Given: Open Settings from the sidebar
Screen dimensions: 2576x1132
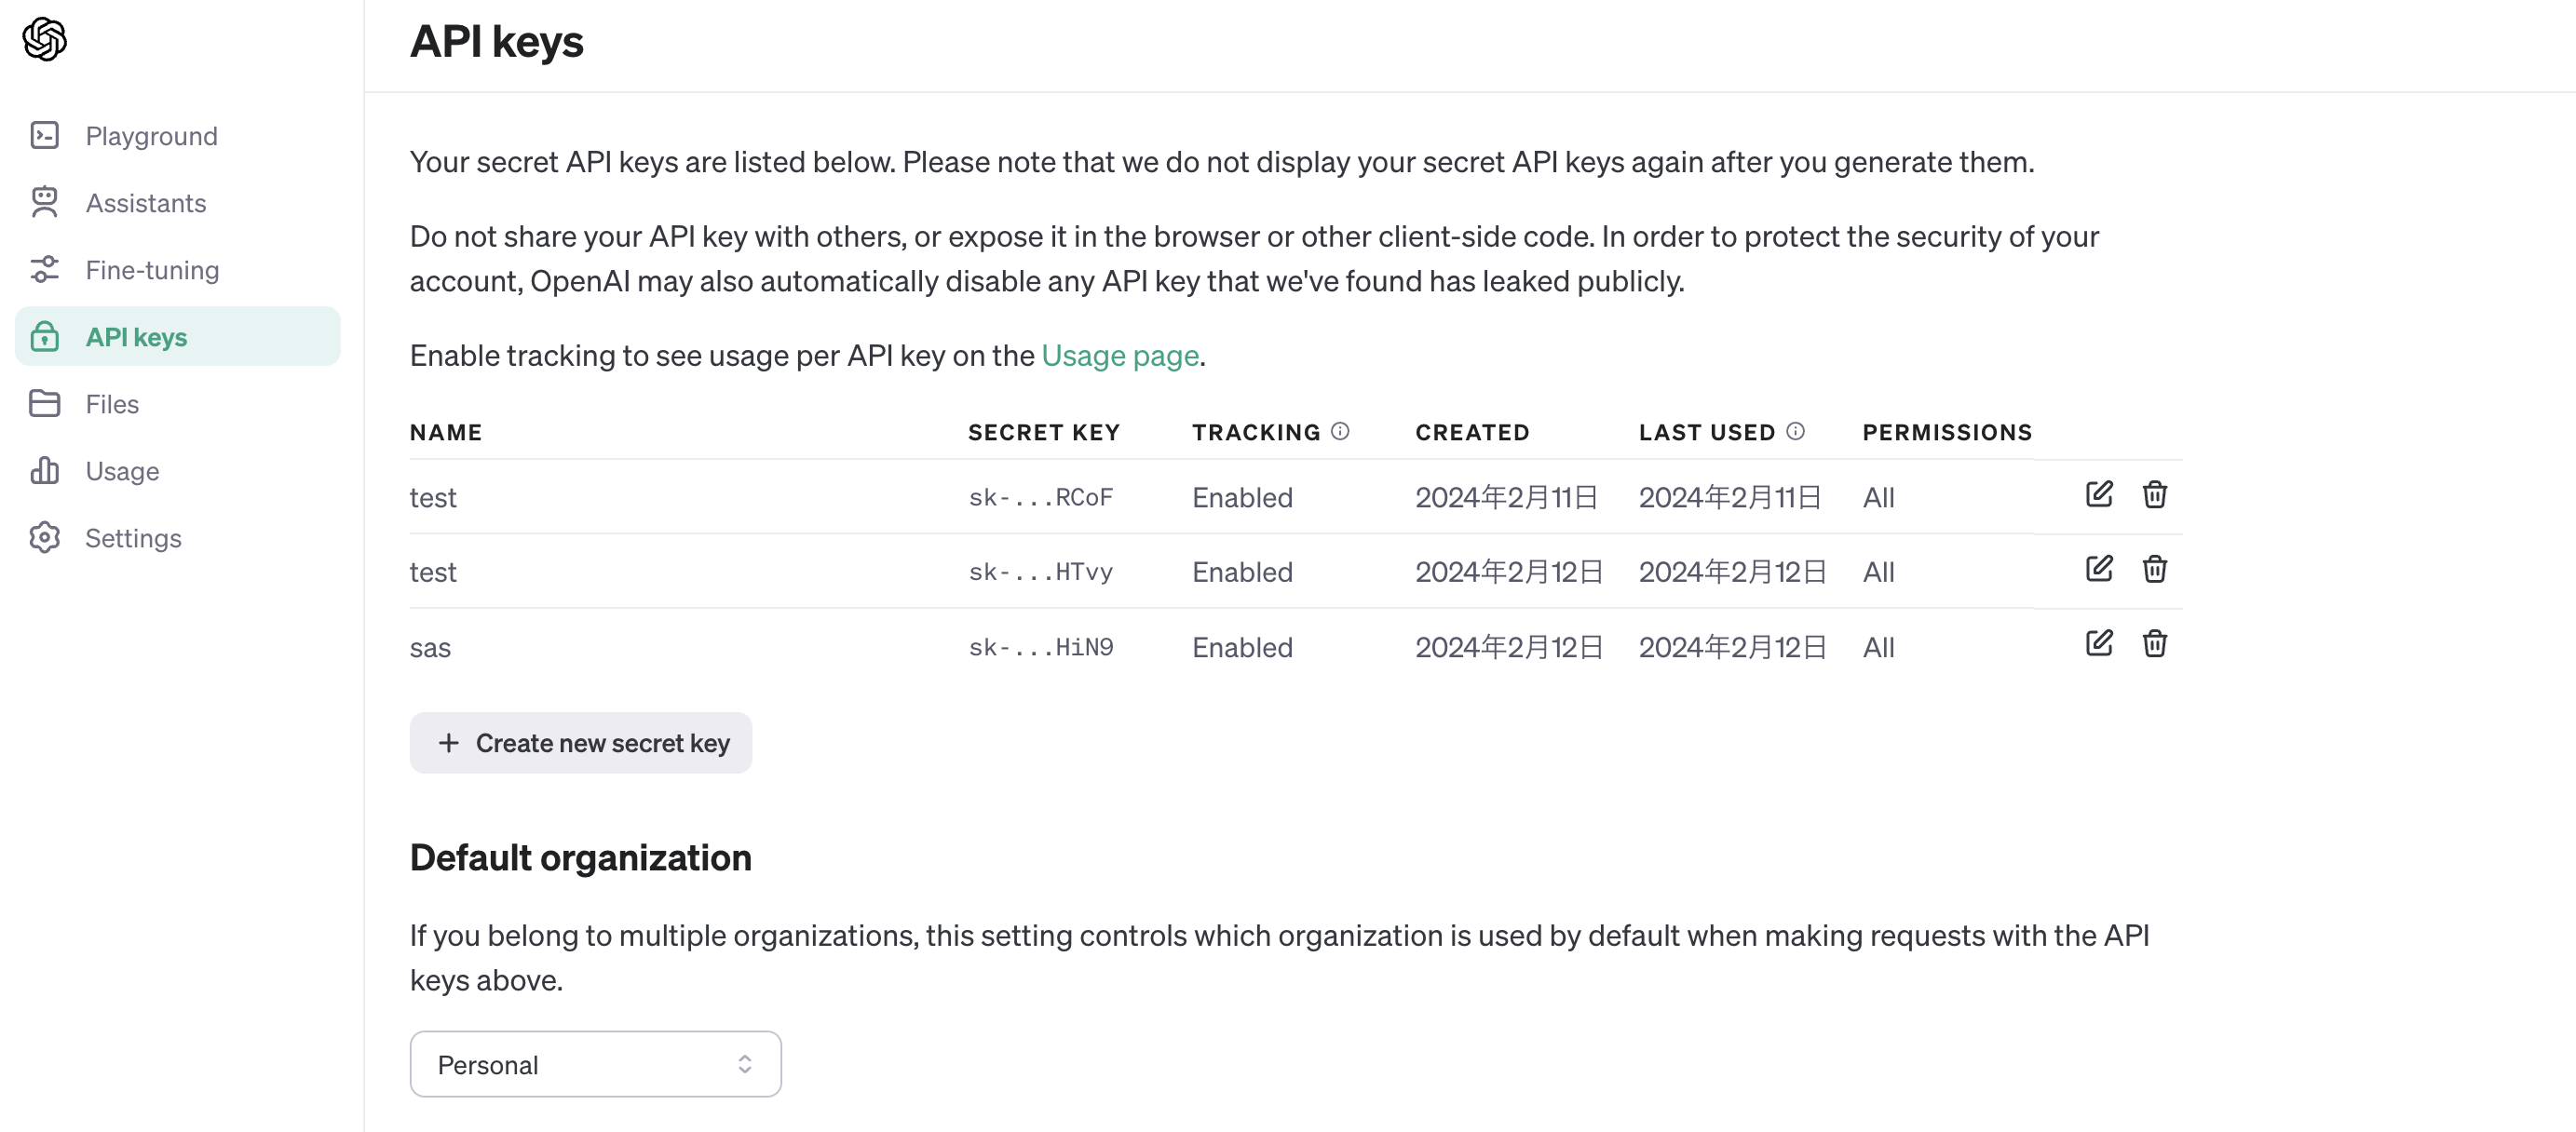Looking at the screenshot, I should pyautogui.click(x=133, y=538).
